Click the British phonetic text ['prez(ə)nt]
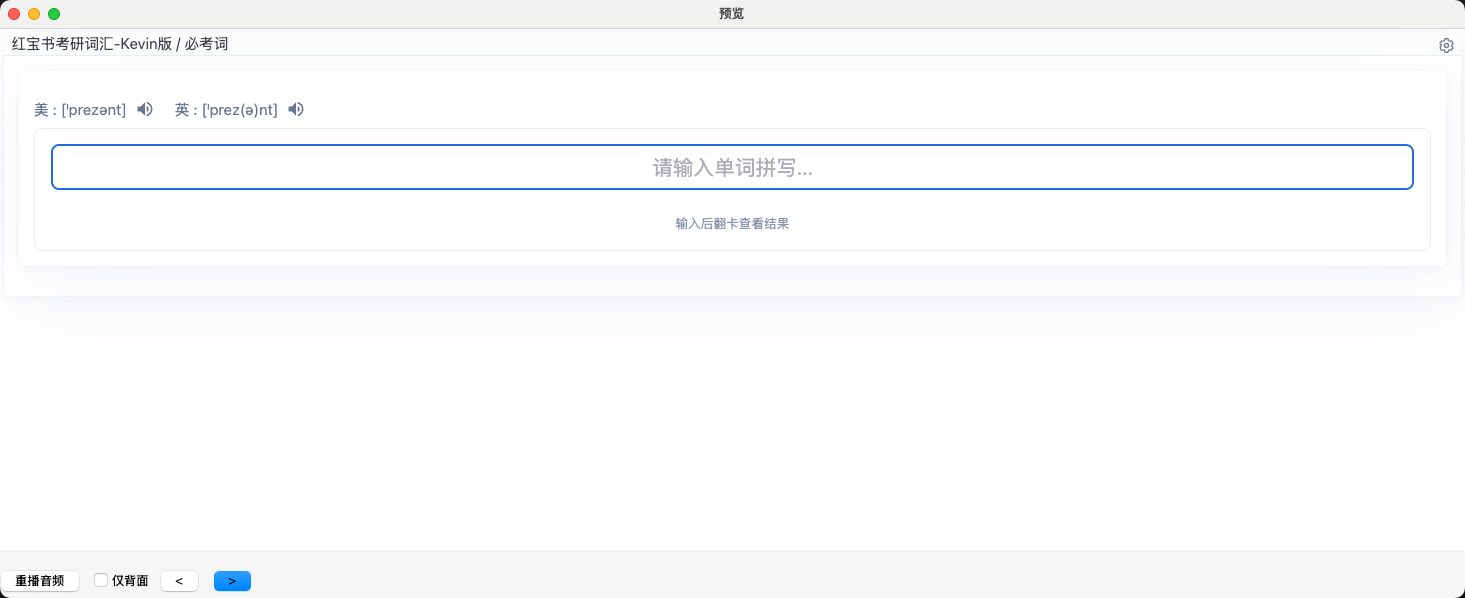Screen dimensions: 1465x598 240,110
